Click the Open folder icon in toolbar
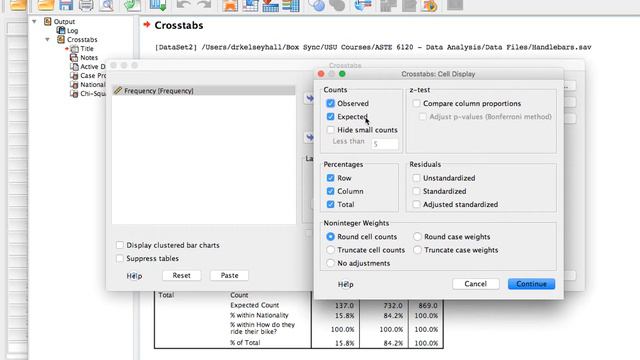 click(45, 5)
